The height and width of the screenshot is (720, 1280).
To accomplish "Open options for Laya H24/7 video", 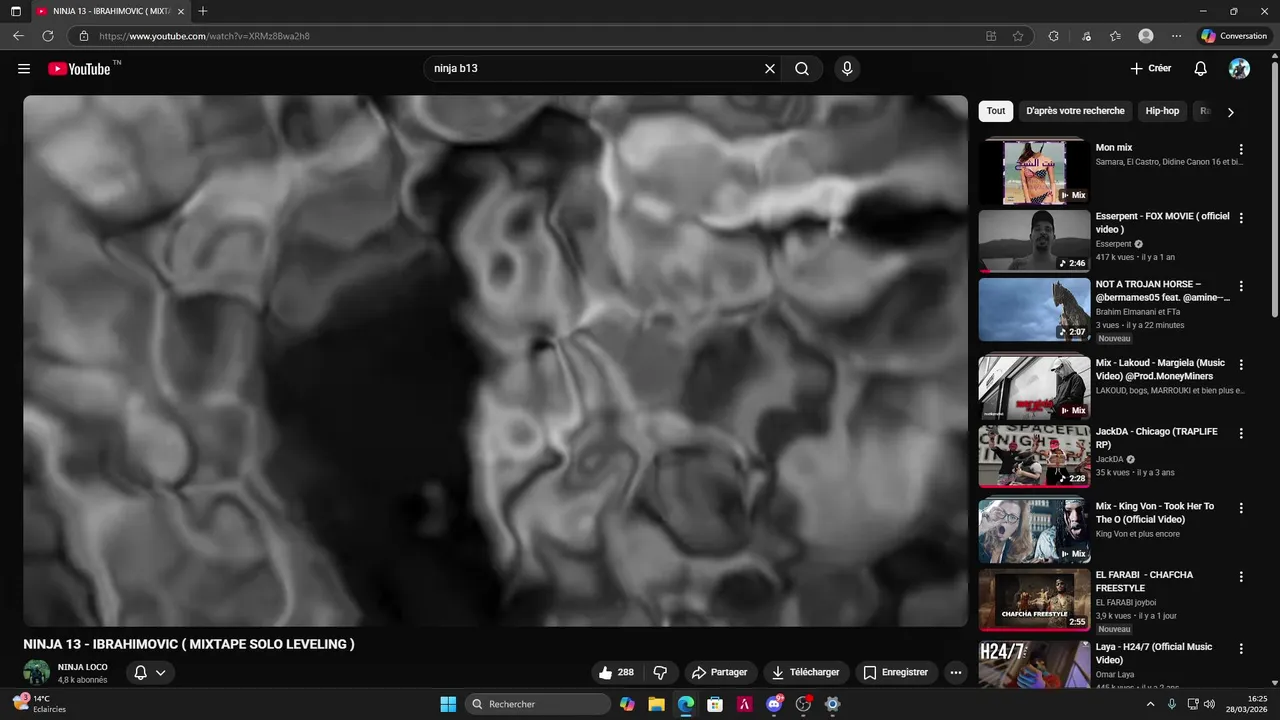I will coord(1241,649).
